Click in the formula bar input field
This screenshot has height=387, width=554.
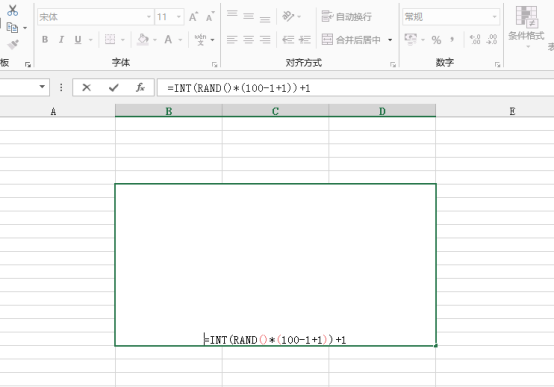click(355, 88)
